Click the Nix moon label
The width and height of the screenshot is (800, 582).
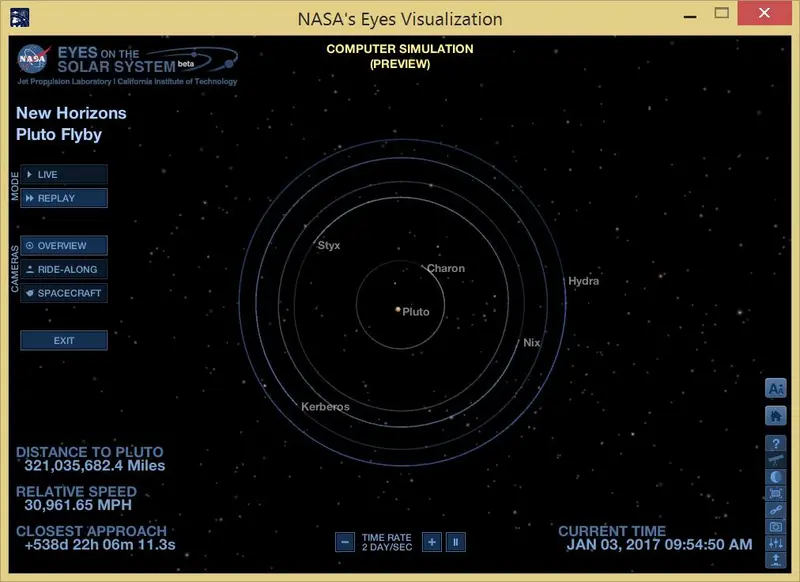(532, 343)
